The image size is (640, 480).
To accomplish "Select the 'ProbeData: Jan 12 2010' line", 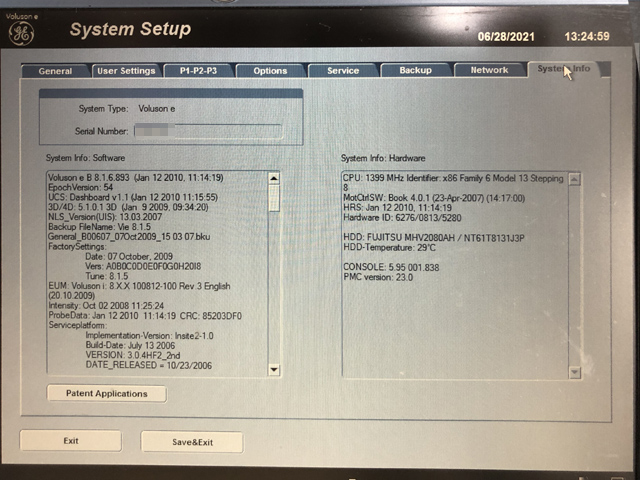I will (145, 316).
